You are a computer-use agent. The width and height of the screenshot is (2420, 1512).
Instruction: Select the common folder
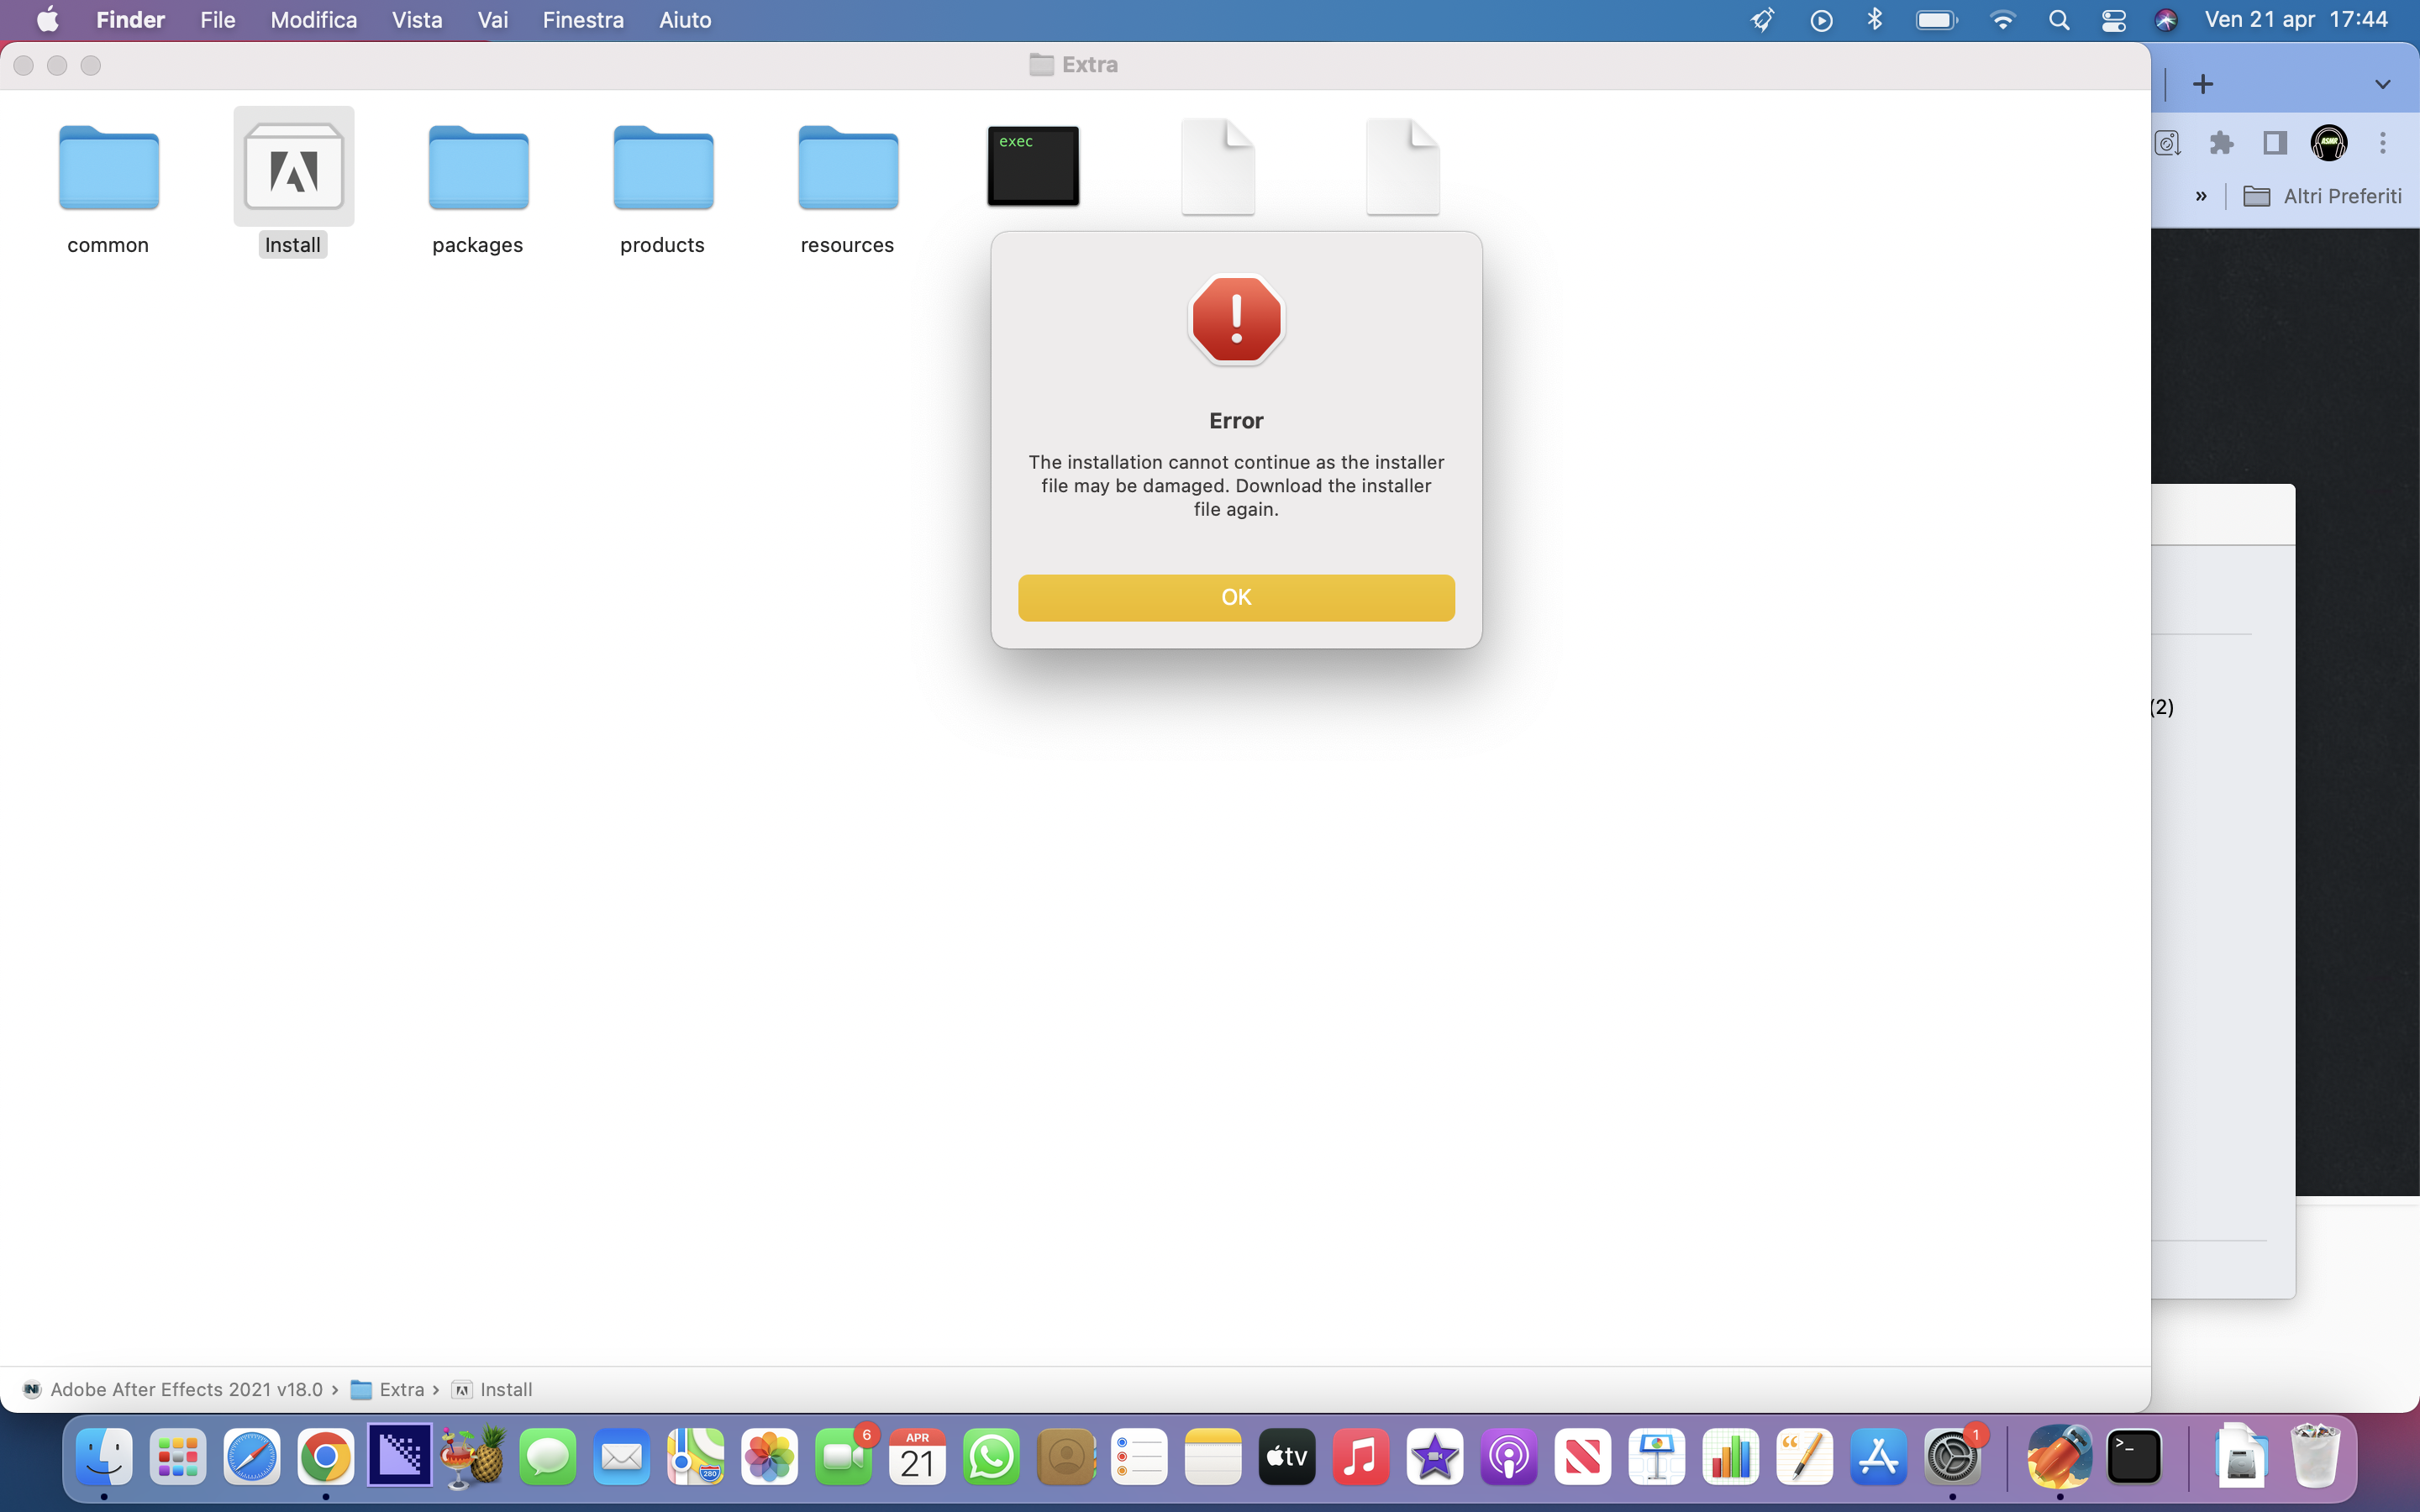(x=109, y=167)
